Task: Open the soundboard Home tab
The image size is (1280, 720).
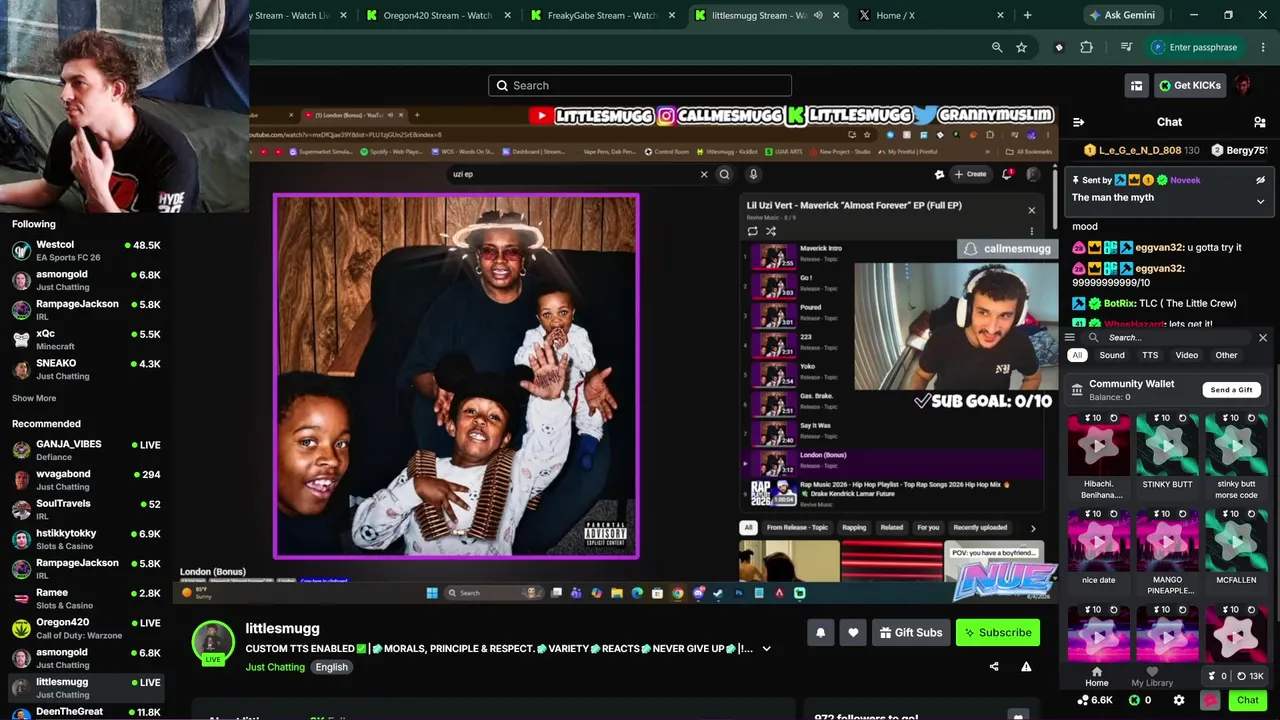Action: click(x=1097, y=677)
